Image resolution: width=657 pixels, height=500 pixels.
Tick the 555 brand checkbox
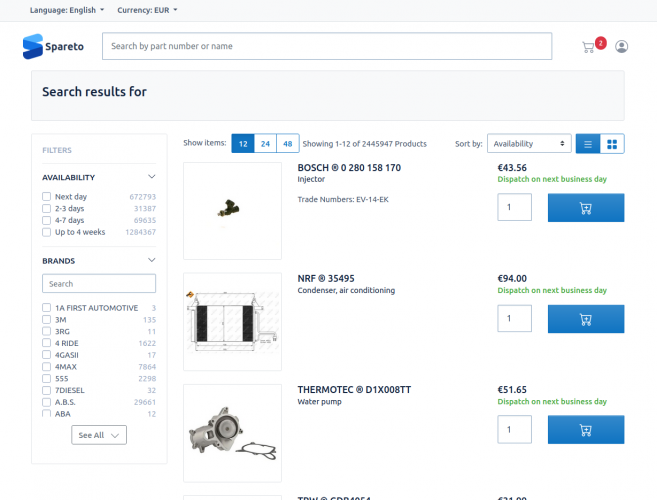point(47,378)
